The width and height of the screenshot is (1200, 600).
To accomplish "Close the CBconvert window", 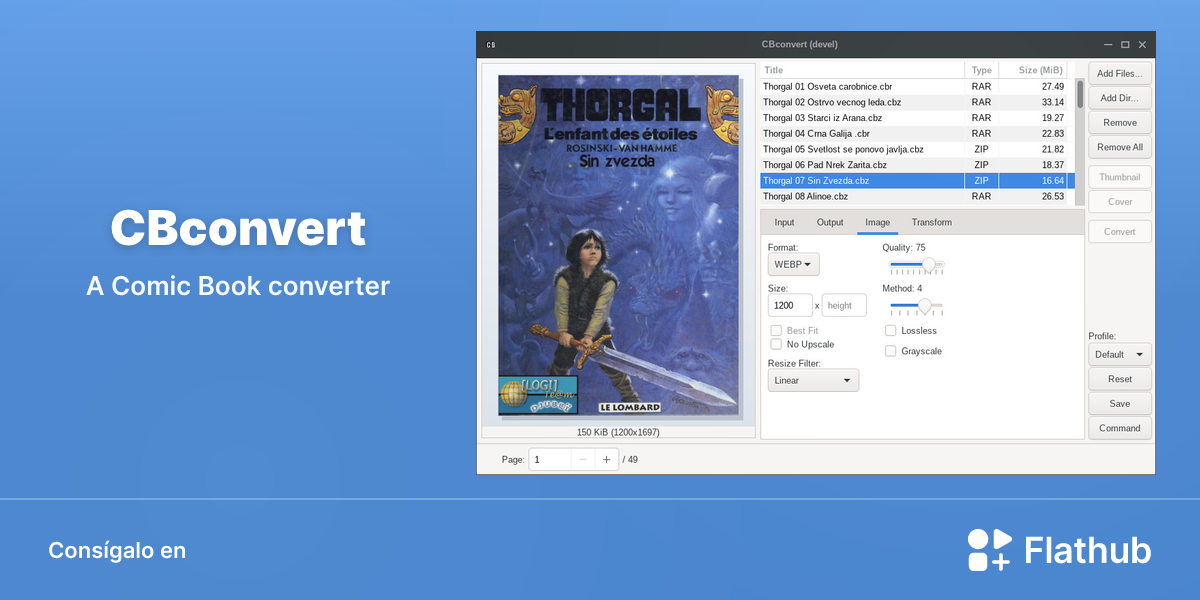I will (1142, 44).
